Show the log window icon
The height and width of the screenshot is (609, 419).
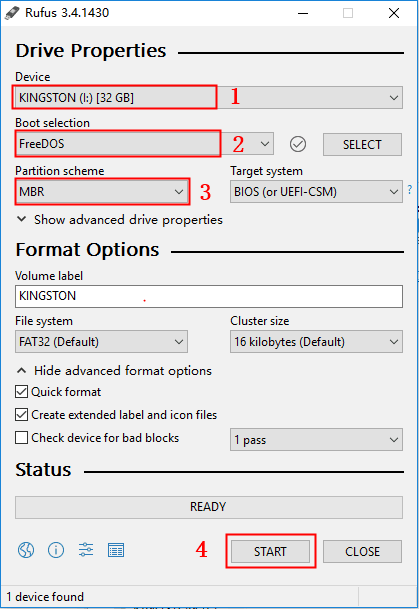tap(116, 550)
